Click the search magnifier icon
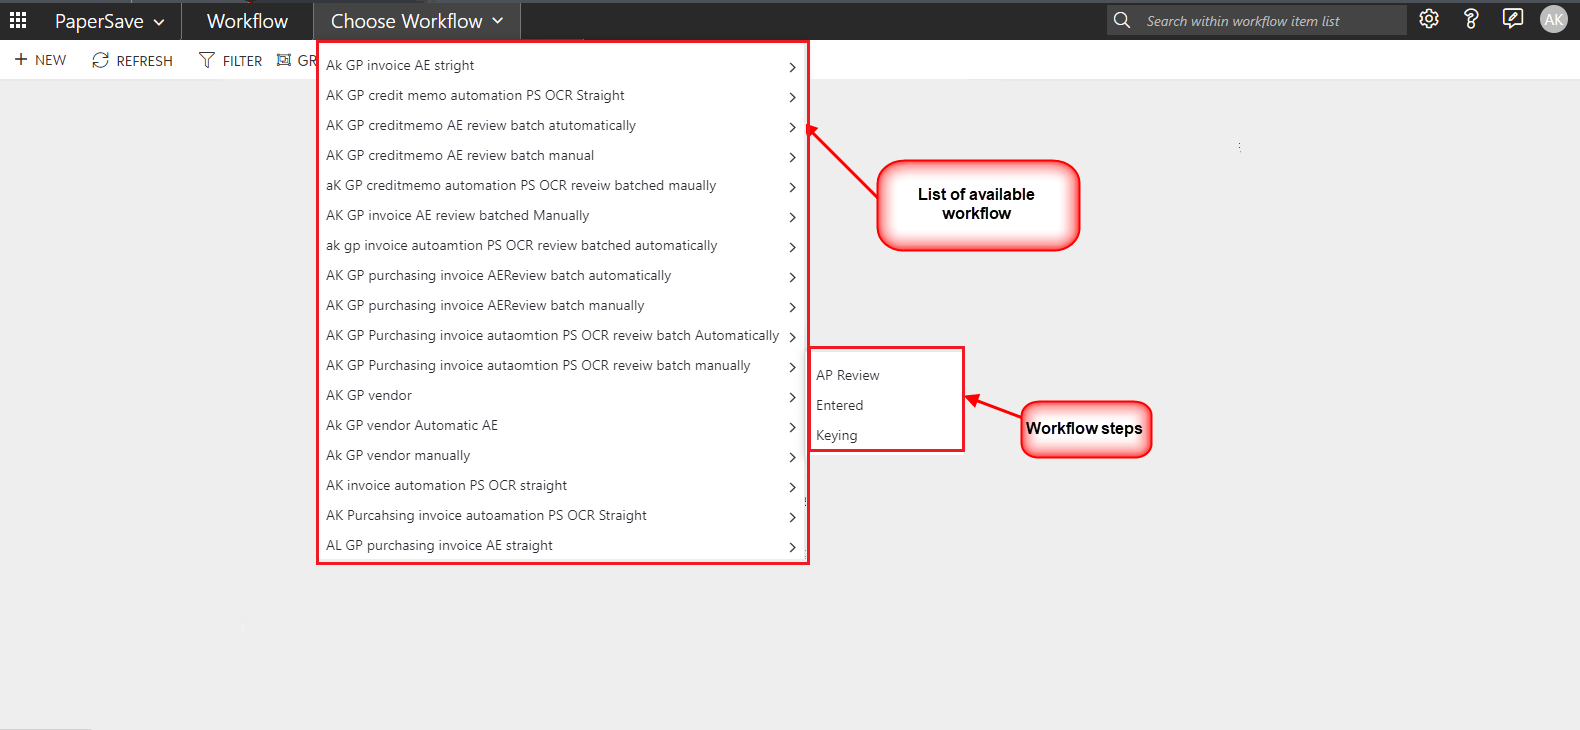The height and width of the screenshot is (730, 1580). 1122,20
